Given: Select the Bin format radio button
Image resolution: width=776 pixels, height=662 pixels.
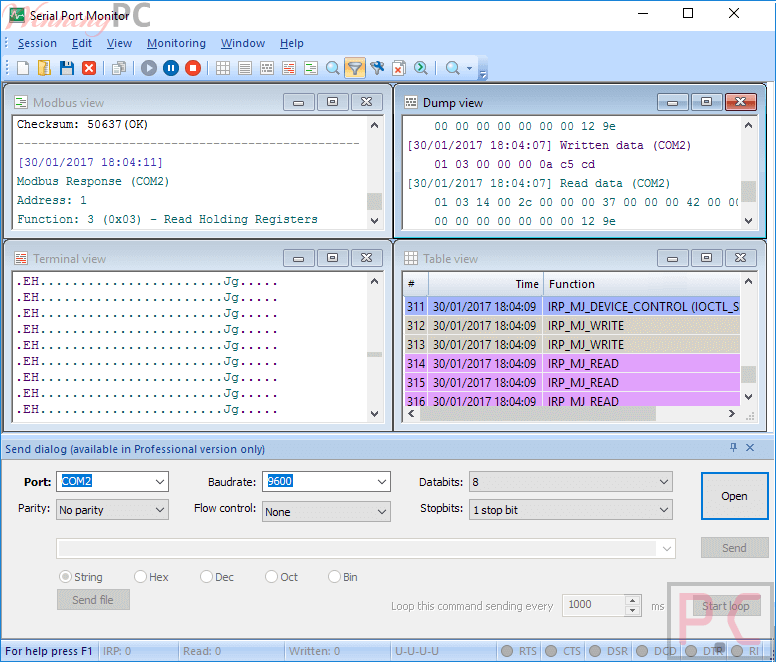Looking at the screenshot, I should tap(335, 577).
